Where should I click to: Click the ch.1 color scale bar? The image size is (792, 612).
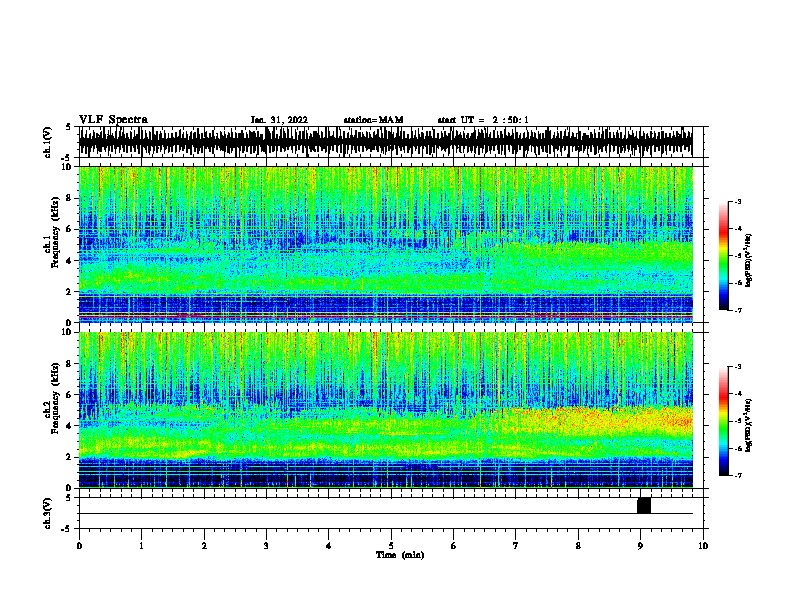point(724,256)
